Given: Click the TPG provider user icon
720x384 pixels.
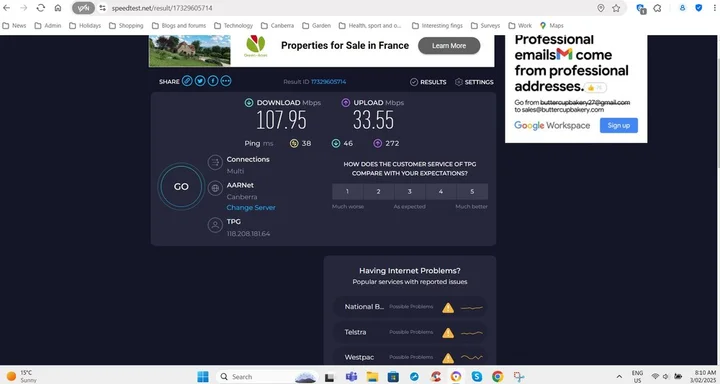Looking at the screenshot, I should coord(215,225).
